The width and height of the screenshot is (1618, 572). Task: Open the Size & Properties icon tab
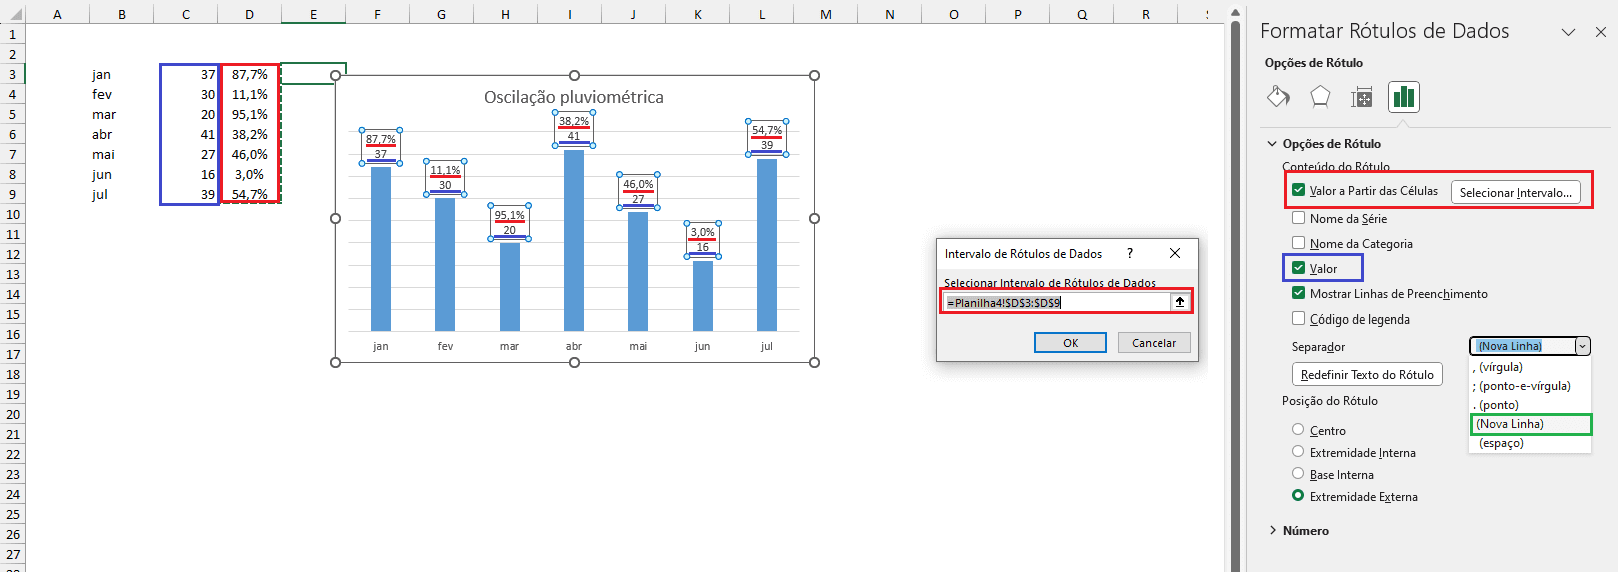coord(1362,97)
